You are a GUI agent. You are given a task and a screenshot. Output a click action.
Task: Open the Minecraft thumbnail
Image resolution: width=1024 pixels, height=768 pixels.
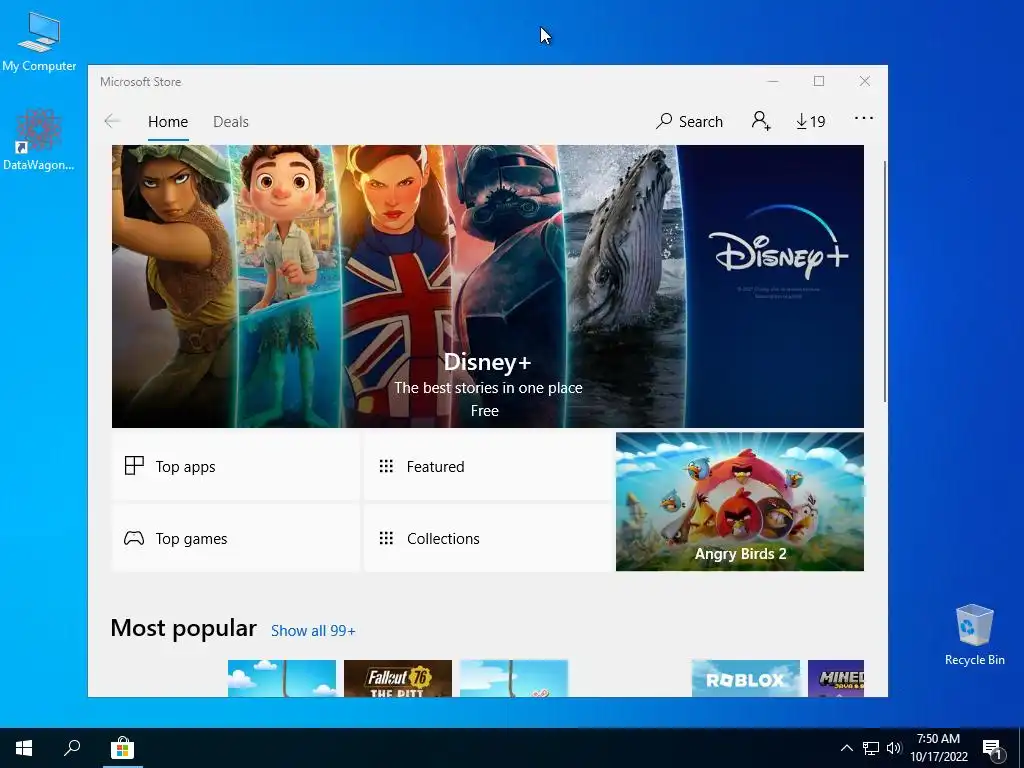coord(835,678)
